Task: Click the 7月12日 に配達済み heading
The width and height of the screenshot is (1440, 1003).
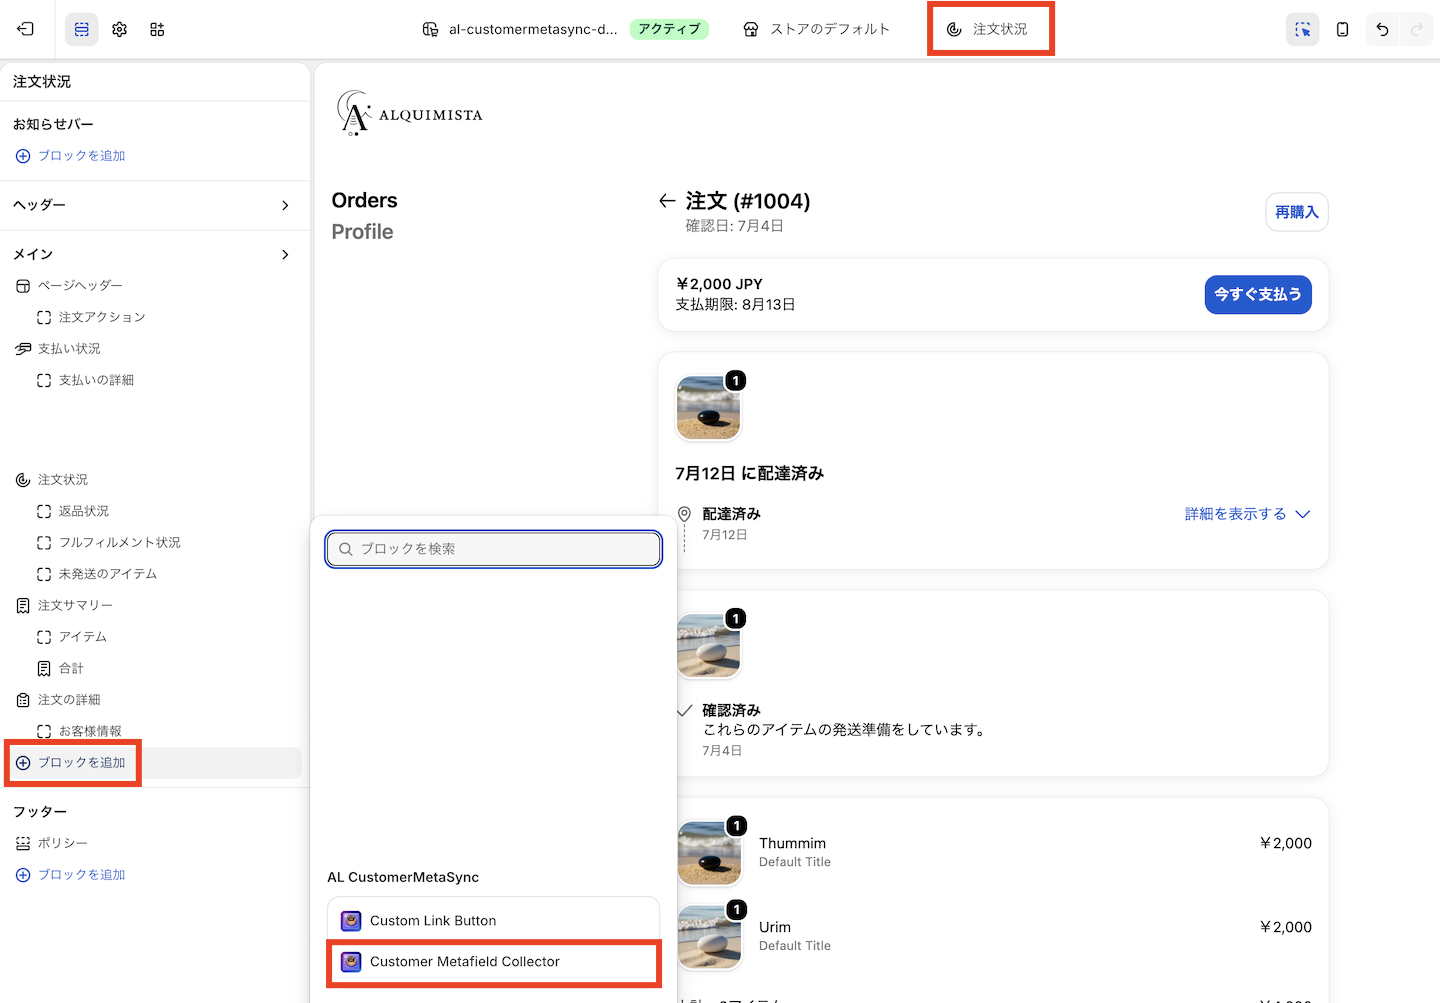Action: click(749, 473)
